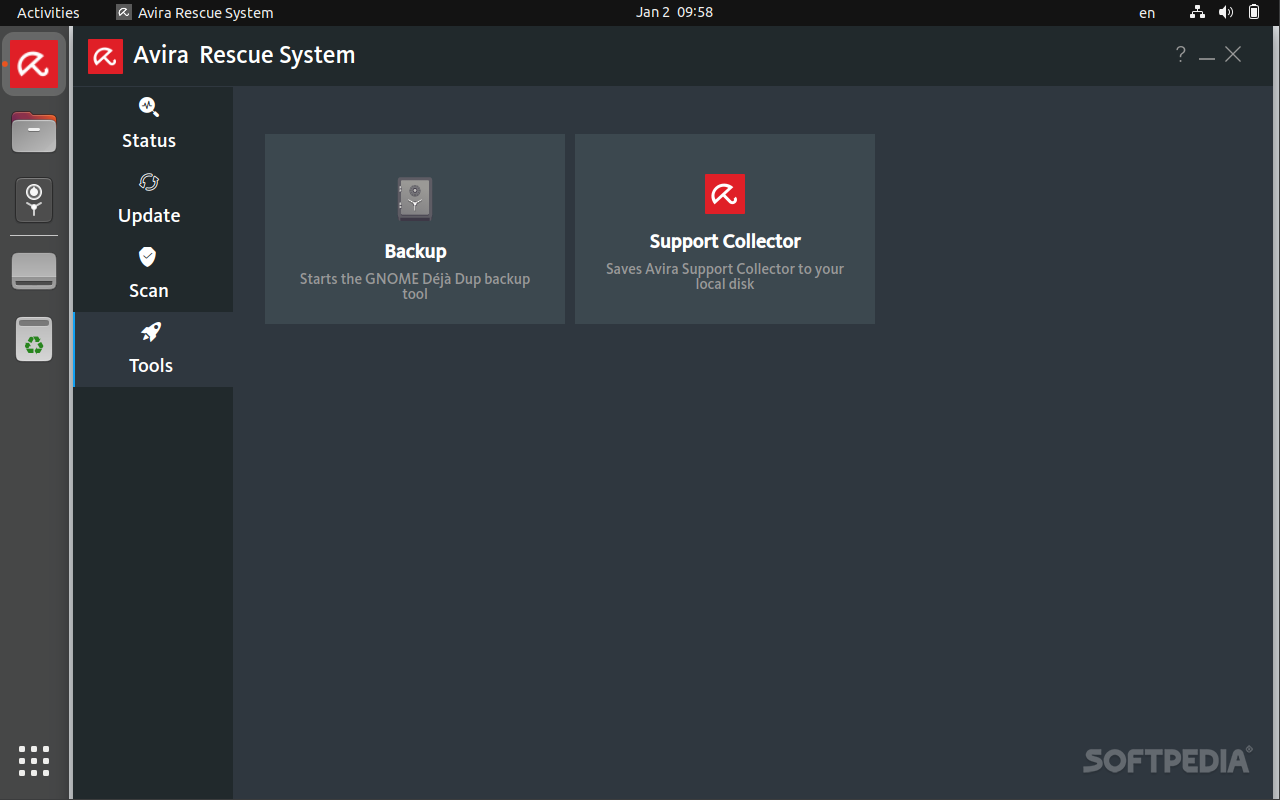
Task: Click the Avira logo in title bar
Action: [x=105, y=56]
